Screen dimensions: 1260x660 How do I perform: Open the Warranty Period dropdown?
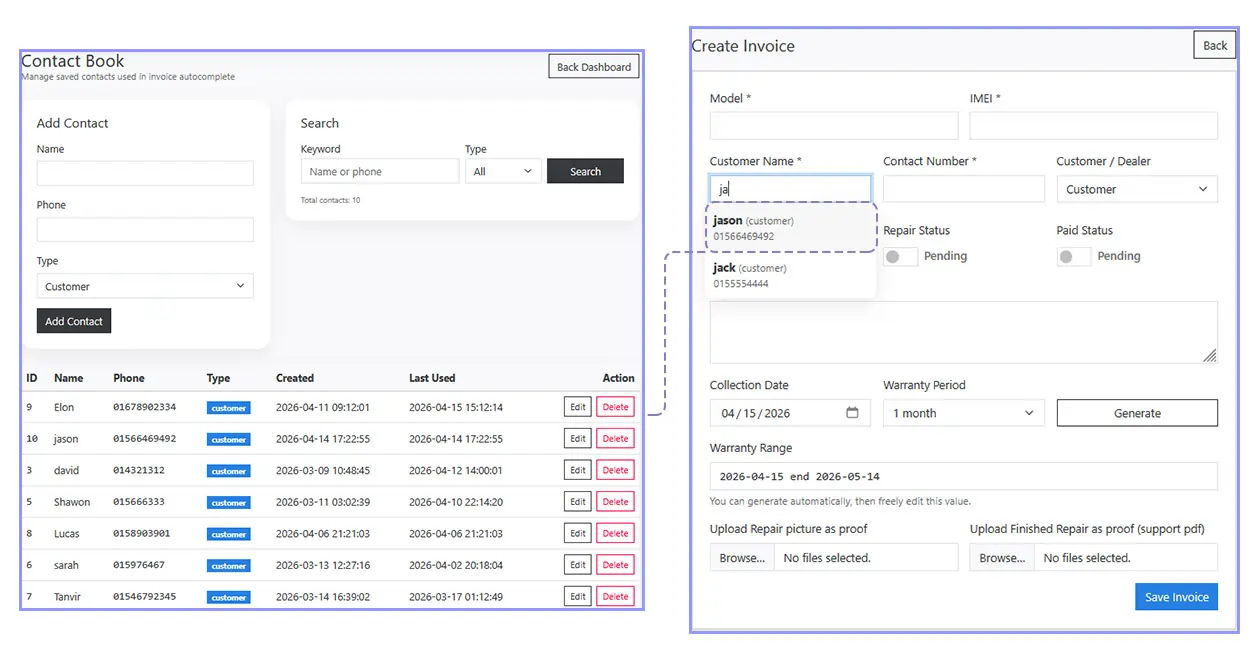click(x=963, y=412)
